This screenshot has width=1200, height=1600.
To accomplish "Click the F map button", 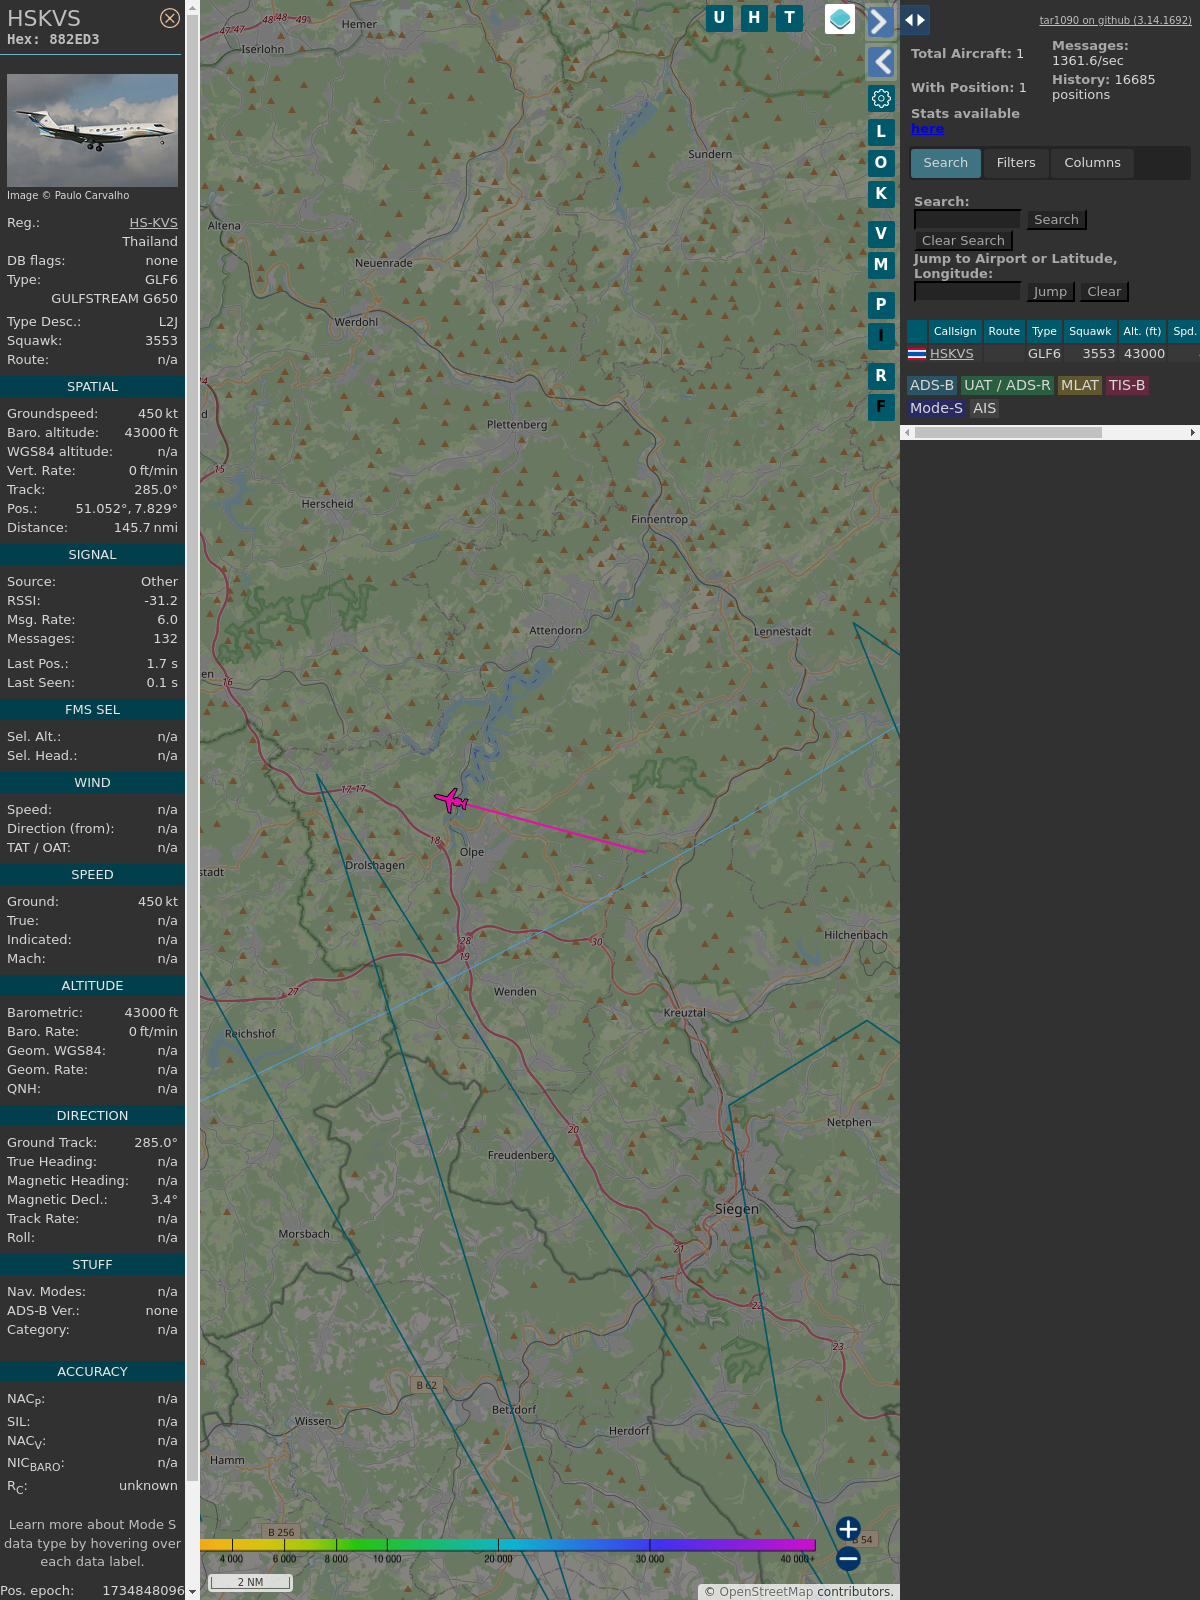I will [x=881, y=406].
